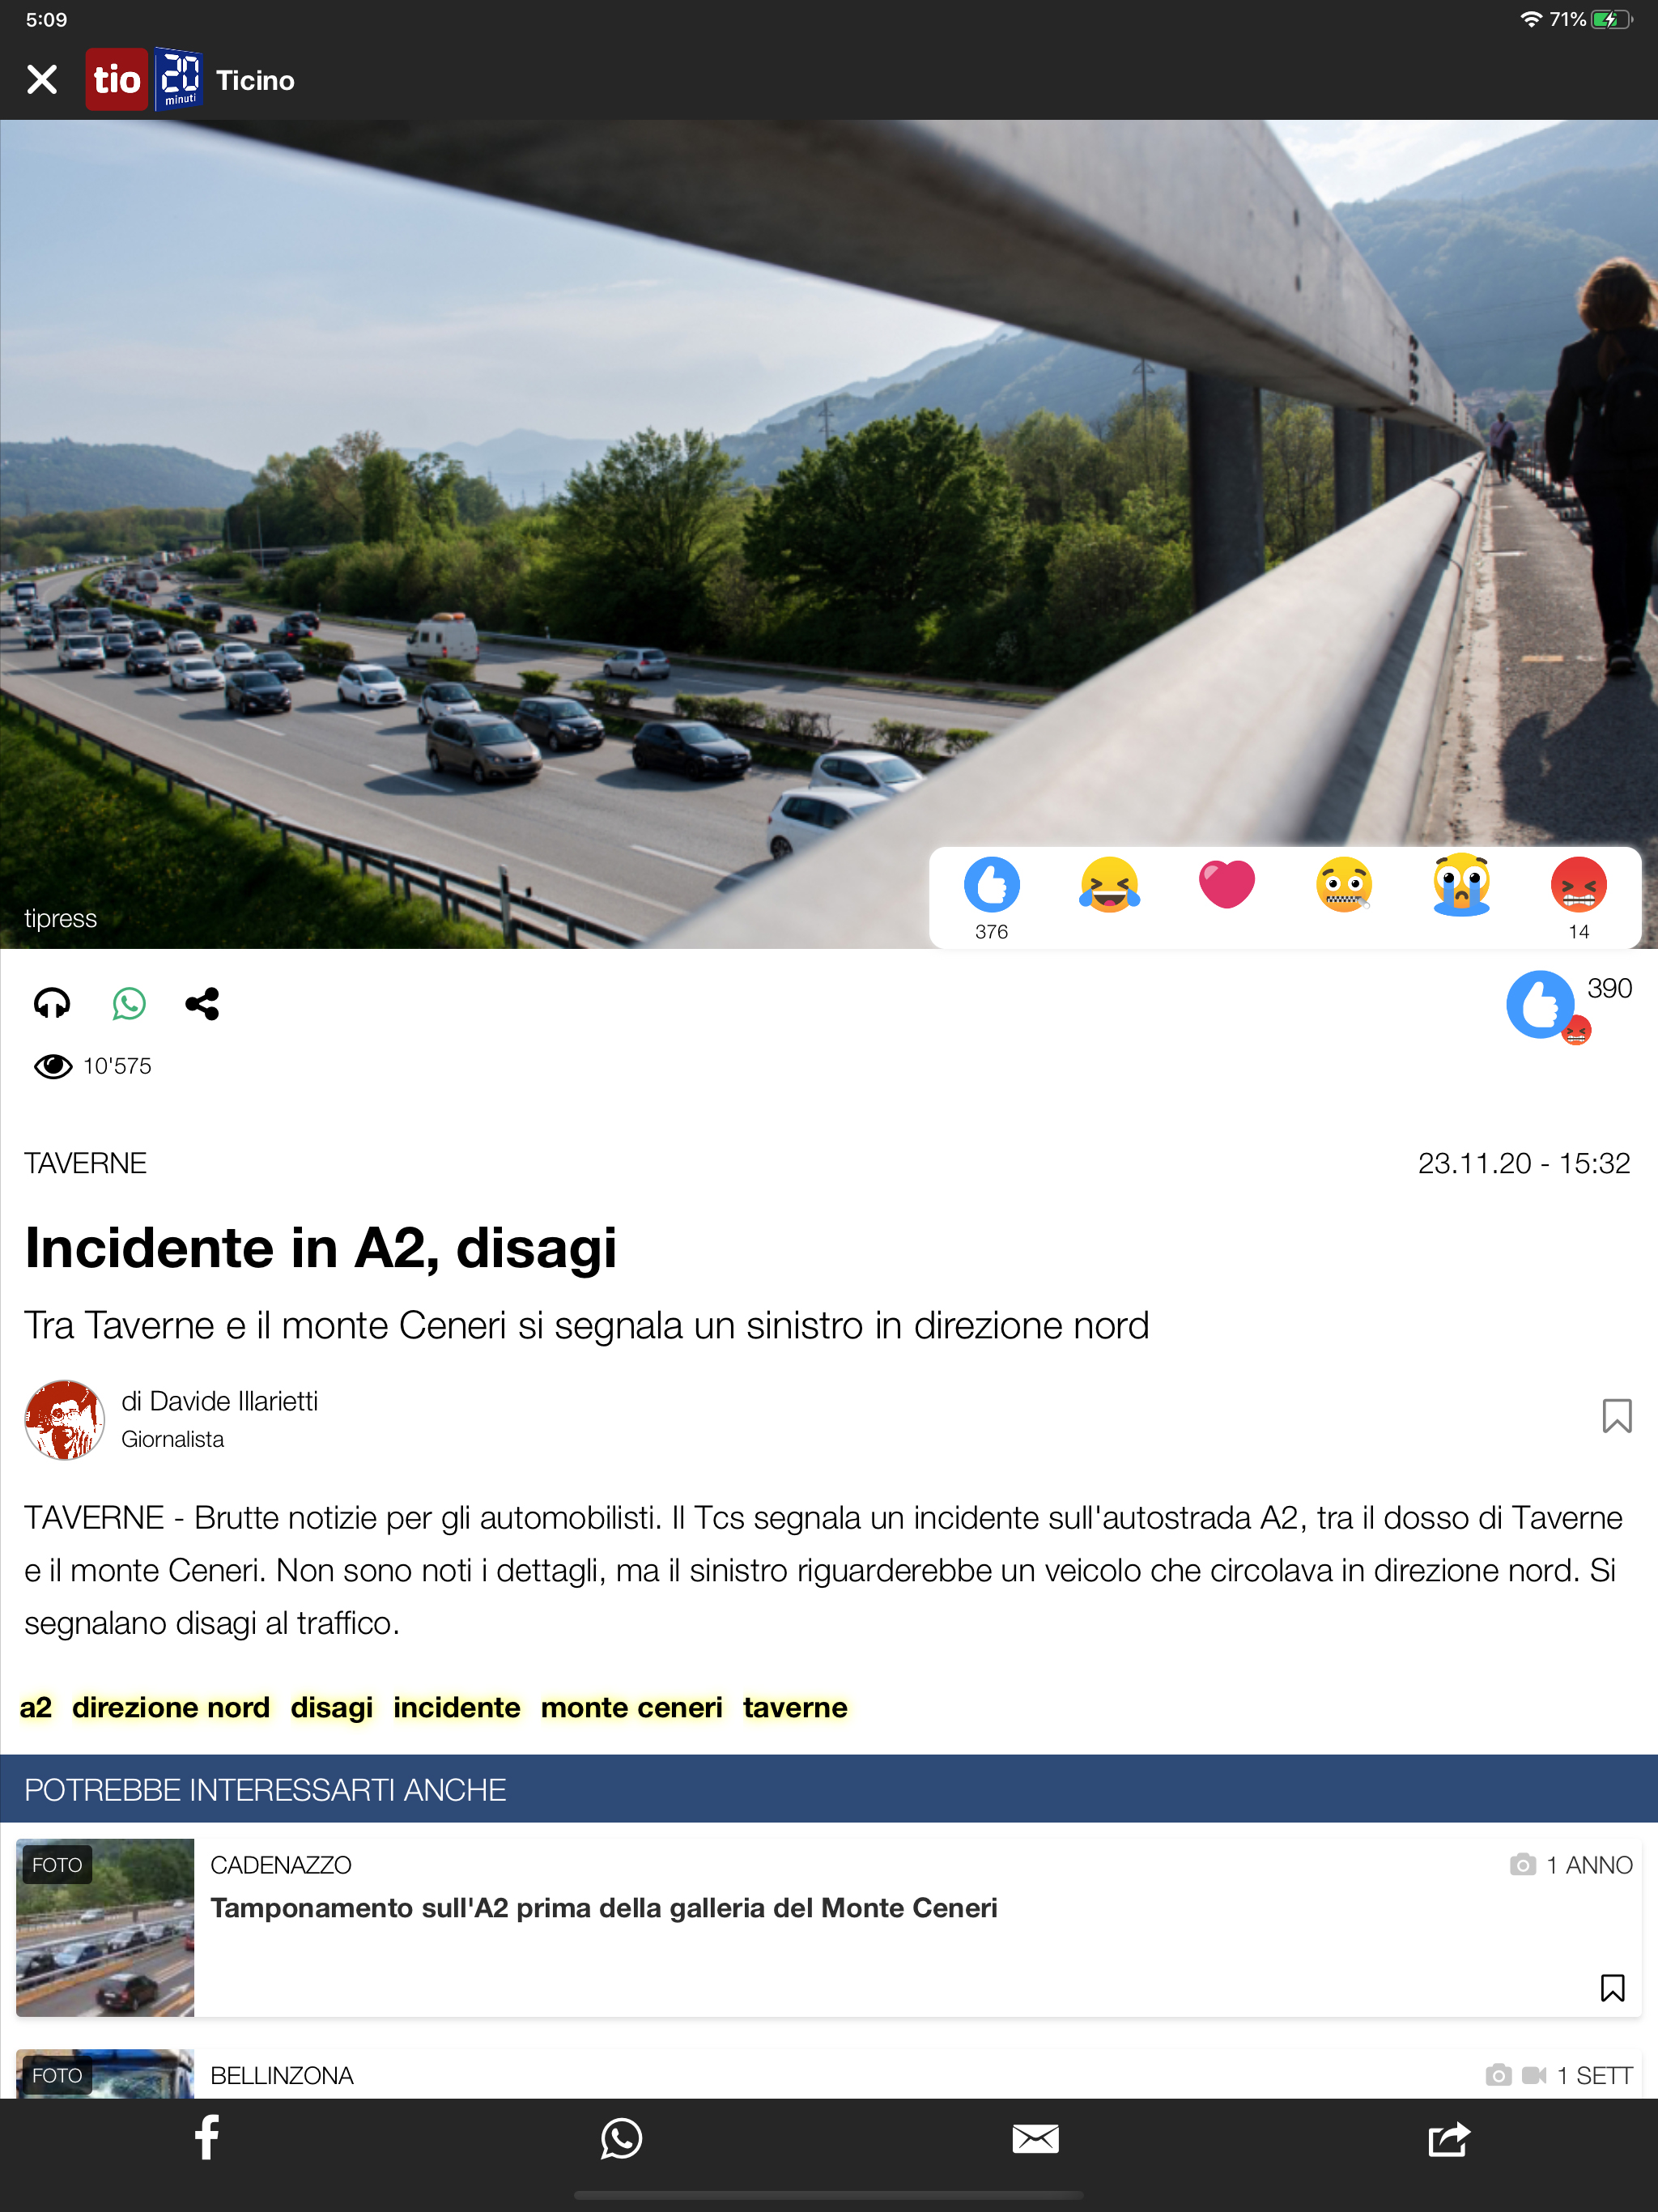Send article by email envelope icon
Viewport: 1658px width, 2212px height.
tap(1035, 2139)
